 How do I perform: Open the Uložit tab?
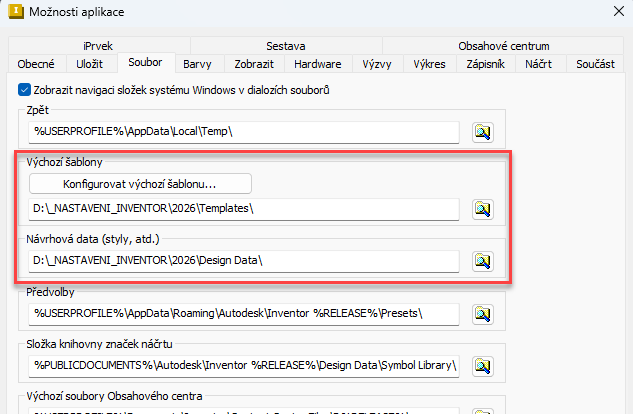89,64
